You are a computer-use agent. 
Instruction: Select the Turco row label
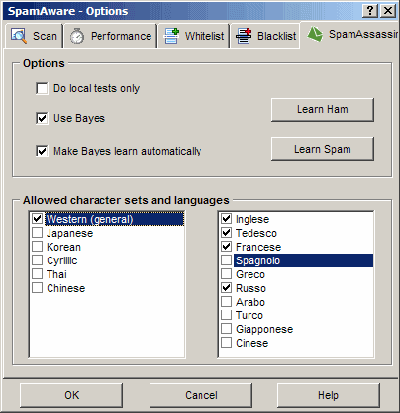(249, 315)
